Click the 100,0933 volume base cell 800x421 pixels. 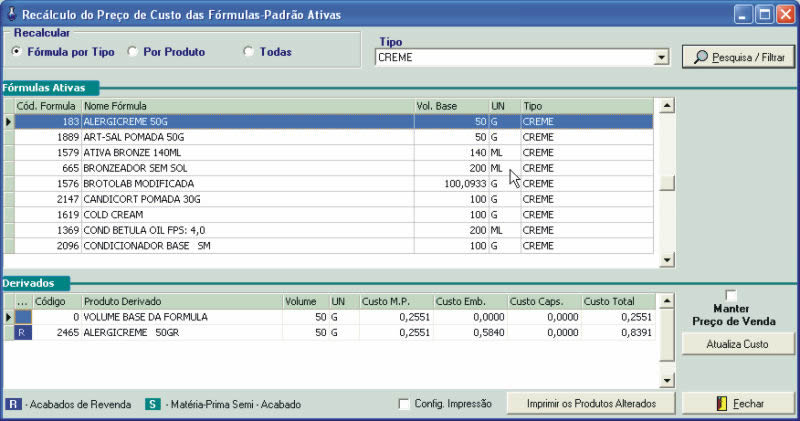pyautogui.click(x=452, y=184)
